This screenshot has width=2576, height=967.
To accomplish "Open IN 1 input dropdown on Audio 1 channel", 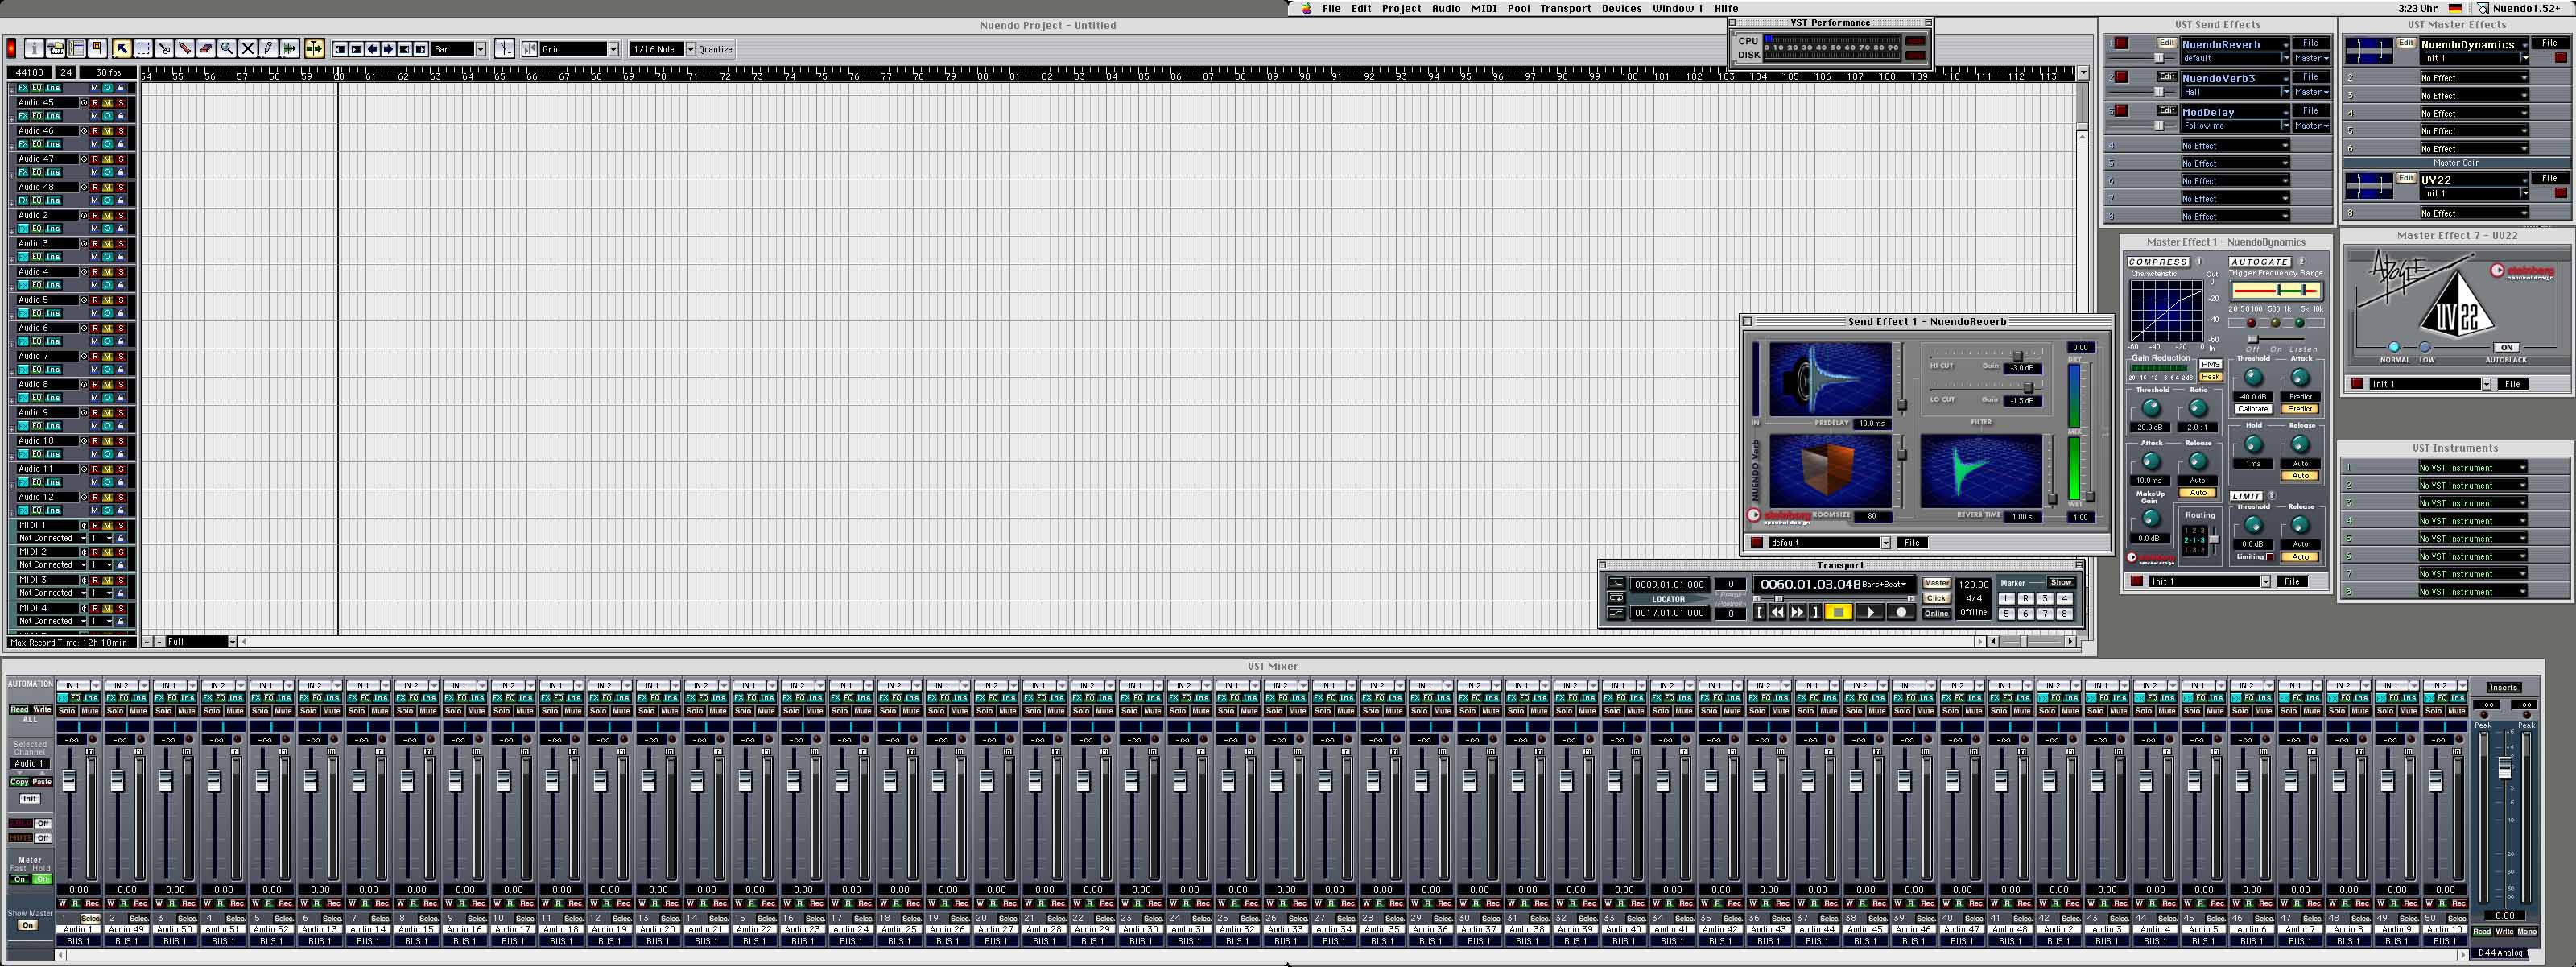I will pos(78,685).
